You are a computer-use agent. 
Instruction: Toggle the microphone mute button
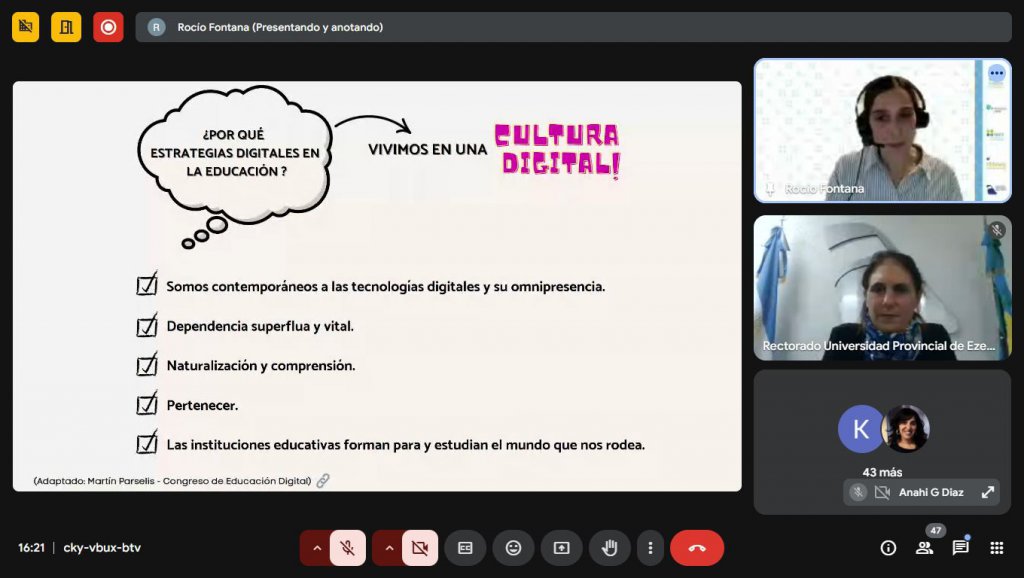tap(347, 548)
